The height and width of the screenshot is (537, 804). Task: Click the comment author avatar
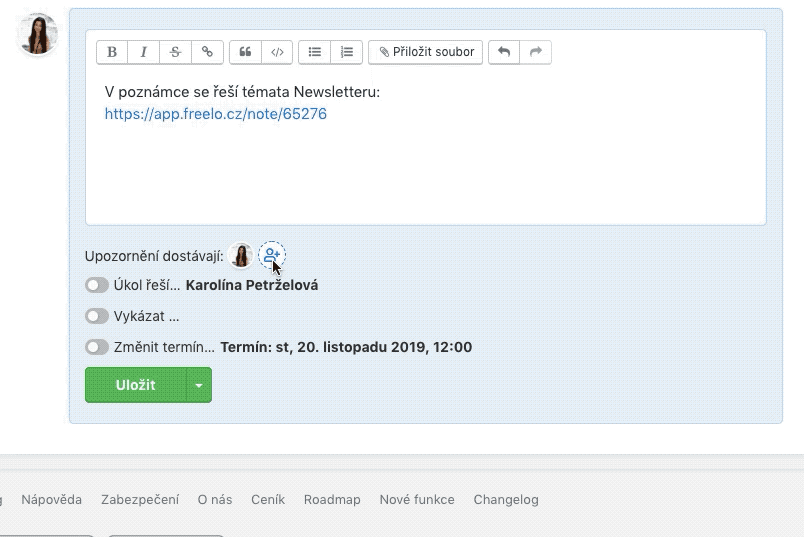[37, 34]
